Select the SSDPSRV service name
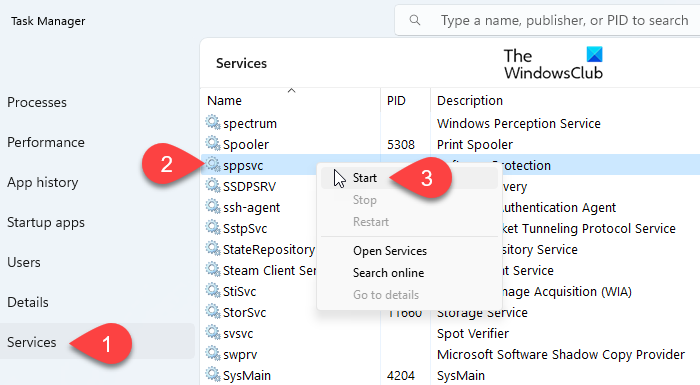 pos(250,187)
